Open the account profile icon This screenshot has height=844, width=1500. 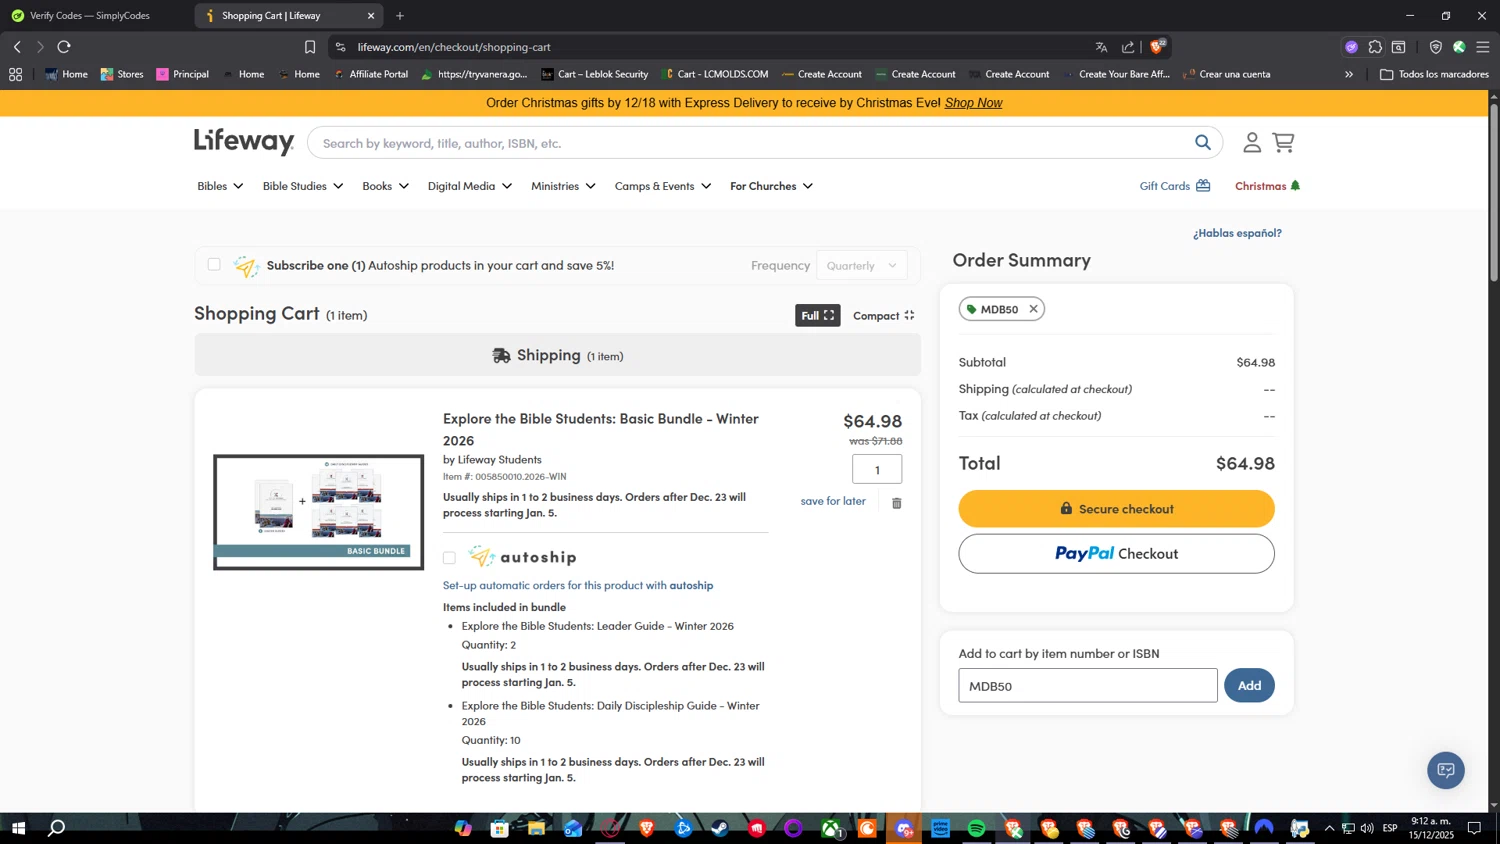(1251, 143)
